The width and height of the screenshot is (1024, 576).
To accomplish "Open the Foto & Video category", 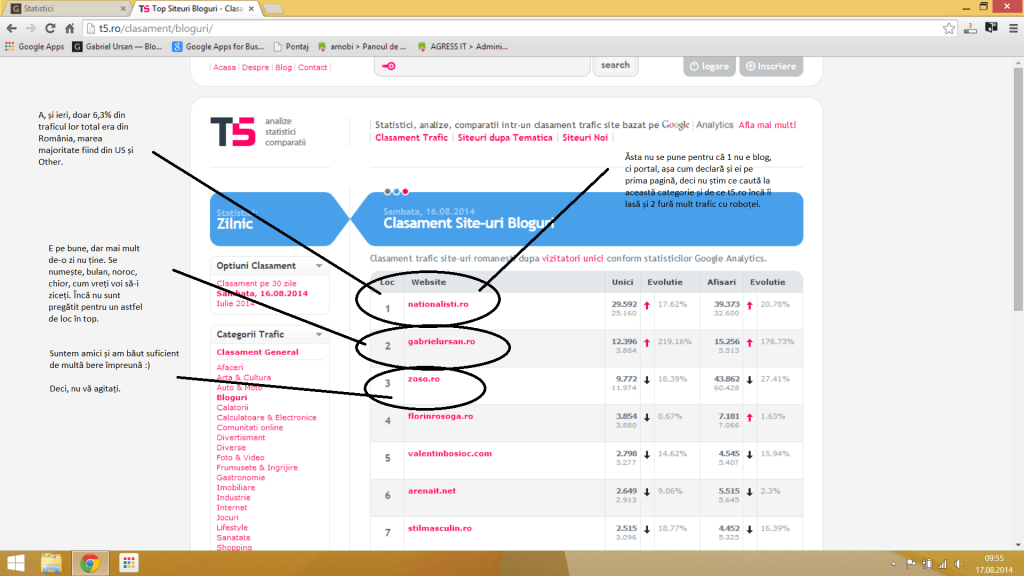I will pos(240,458).
